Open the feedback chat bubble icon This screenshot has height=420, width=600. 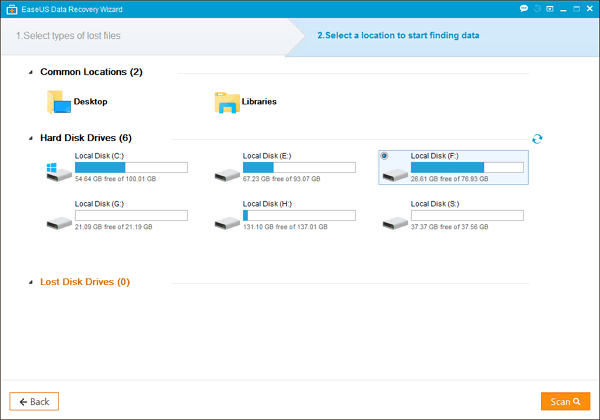[x=523, y=8]
